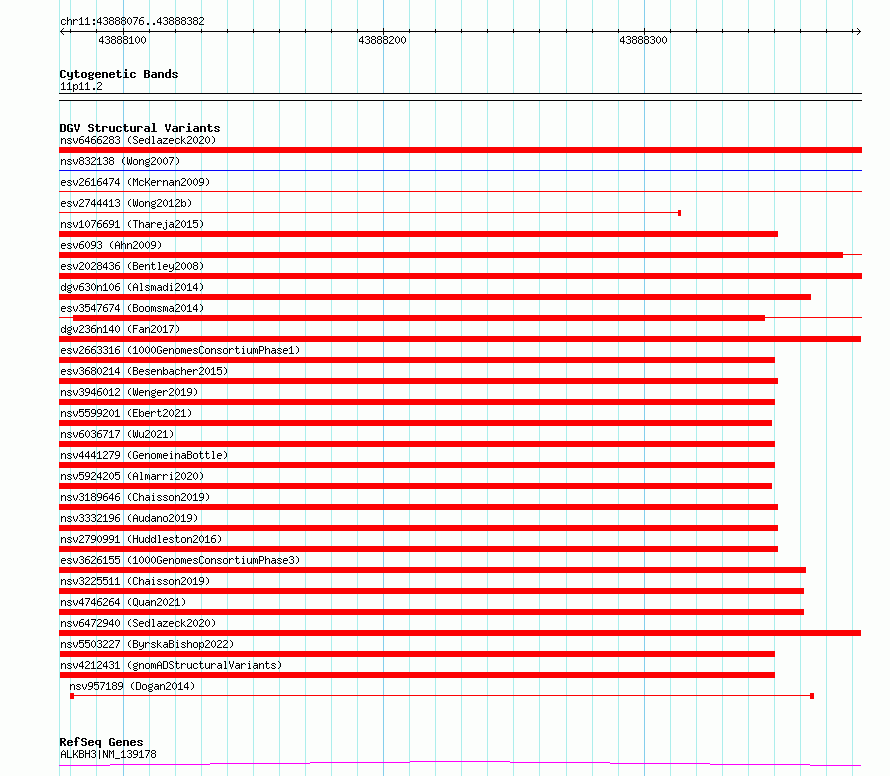The width and height of the screenshot is (890, 776).
Task: Select esv3680214 (Besenbacher2015) label
Action: click(144, 371)
